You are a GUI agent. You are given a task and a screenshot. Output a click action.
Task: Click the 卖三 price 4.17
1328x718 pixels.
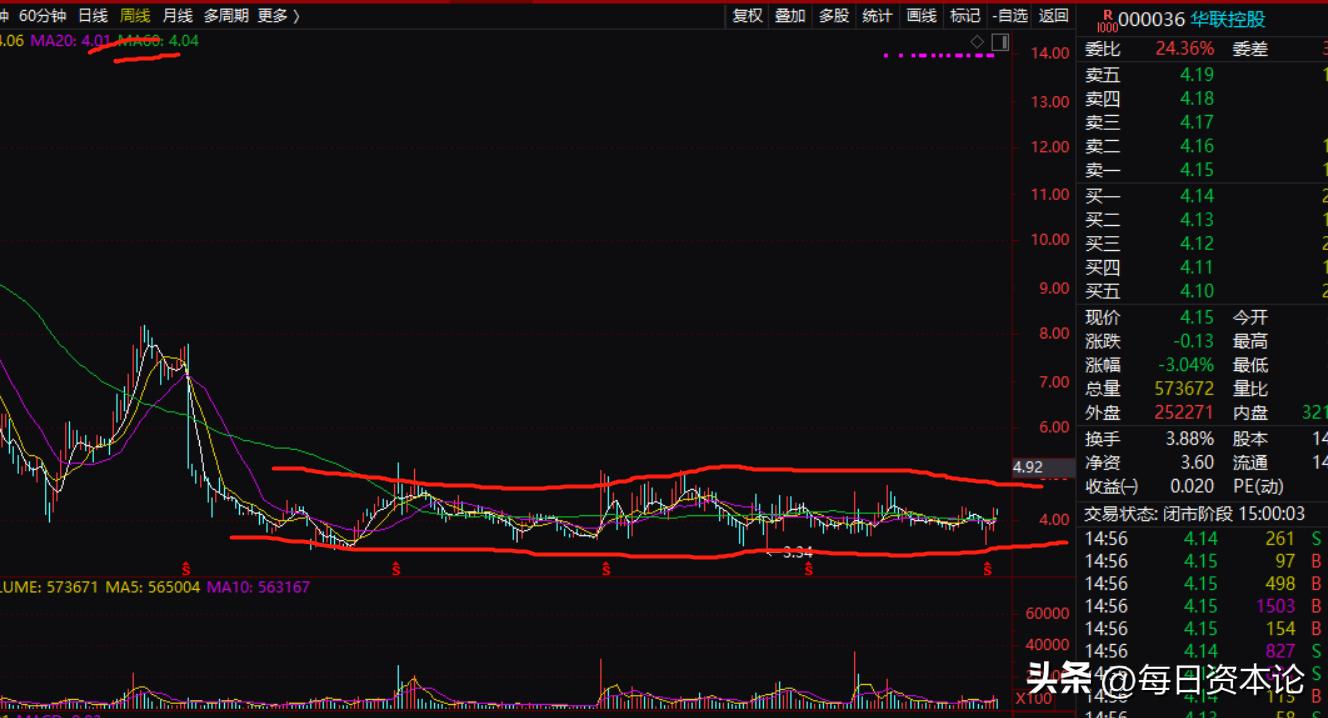(1196, 122)
